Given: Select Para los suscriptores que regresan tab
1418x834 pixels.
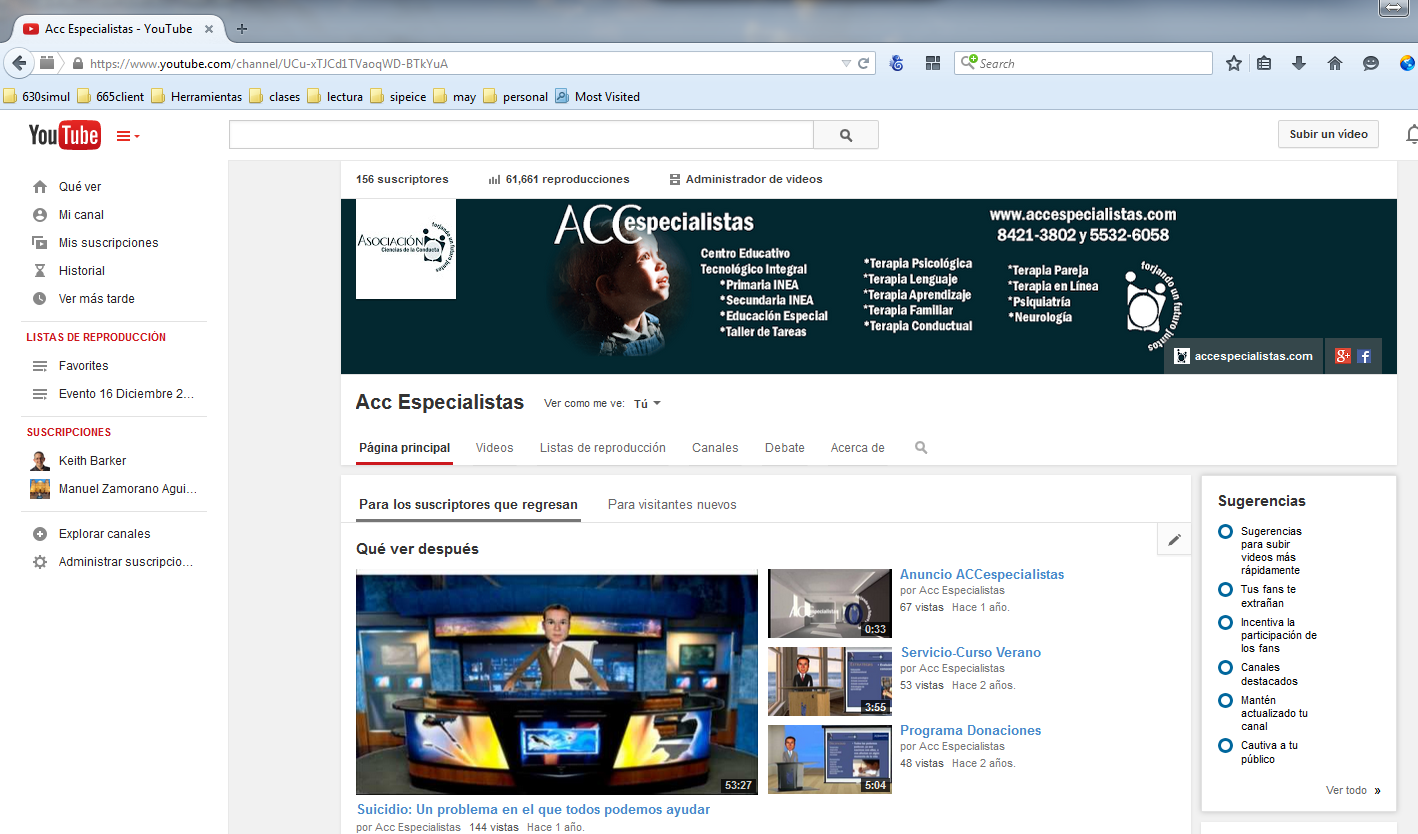Looking at the screenshot, I should point(468,505).
